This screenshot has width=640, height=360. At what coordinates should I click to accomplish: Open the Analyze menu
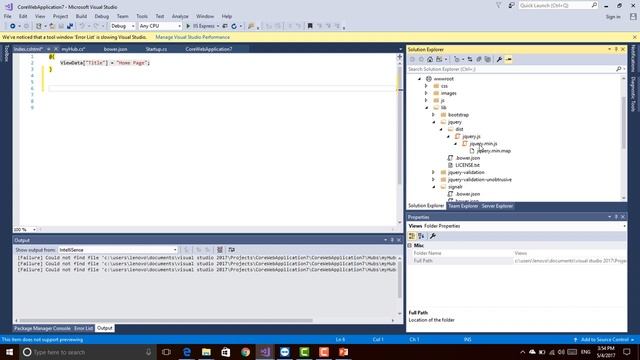180,16
